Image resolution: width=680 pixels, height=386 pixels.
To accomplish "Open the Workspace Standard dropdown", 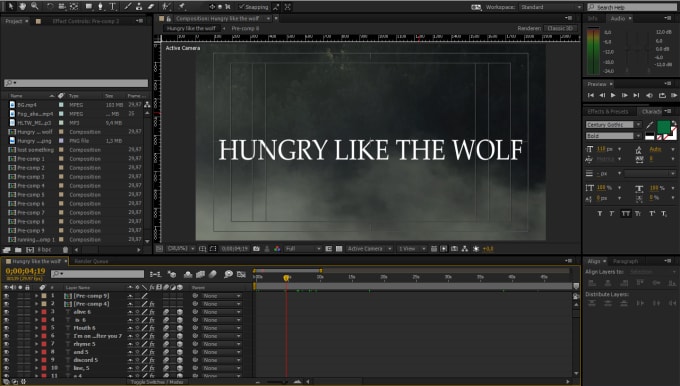I will [550, 7].
